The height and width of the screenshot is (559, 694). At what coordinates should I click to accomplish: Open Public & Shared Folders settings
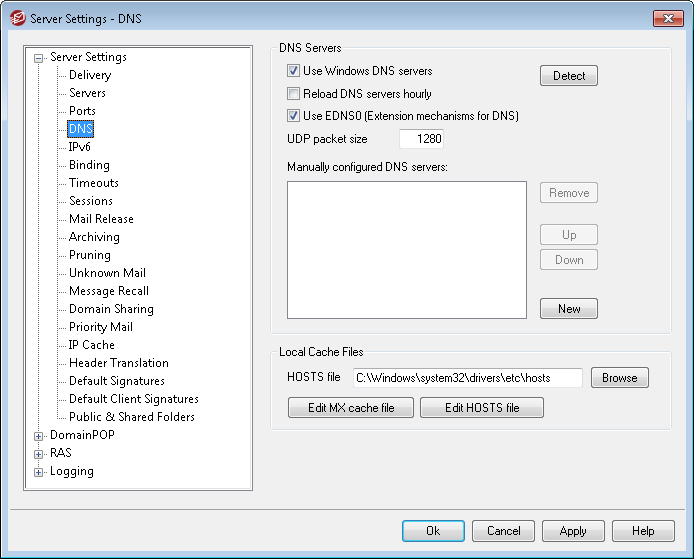[x=131, y=417]
